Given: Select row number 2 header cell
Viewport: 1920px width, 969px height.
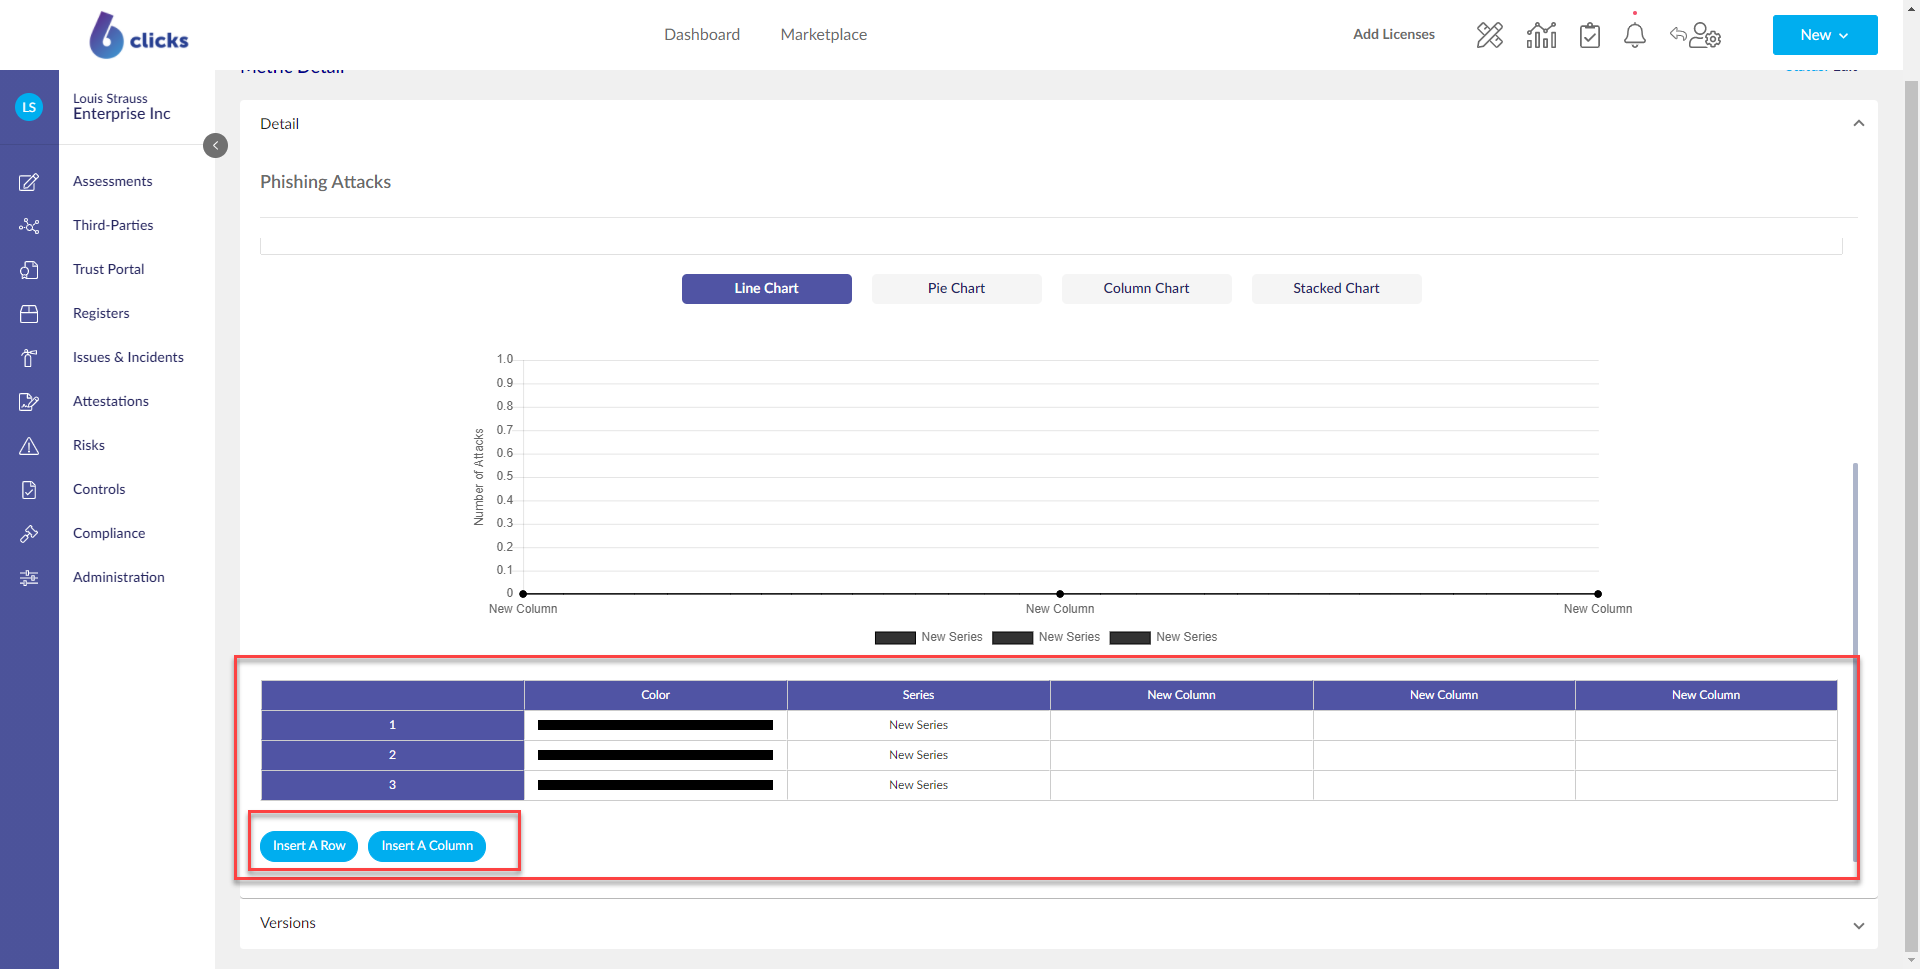Looking at the screenshot, I should tap(392, 755).
